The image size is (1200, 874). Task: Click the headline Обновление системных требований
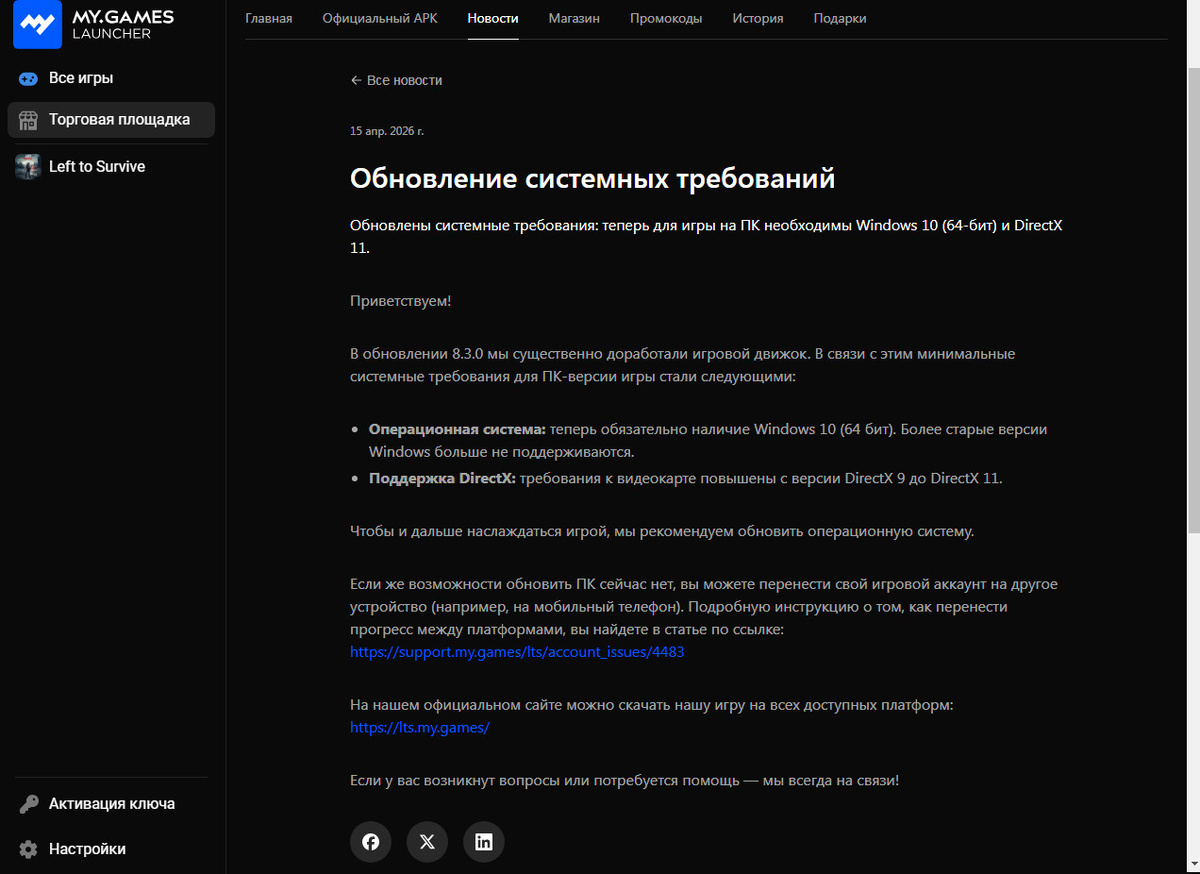[592, 179]
